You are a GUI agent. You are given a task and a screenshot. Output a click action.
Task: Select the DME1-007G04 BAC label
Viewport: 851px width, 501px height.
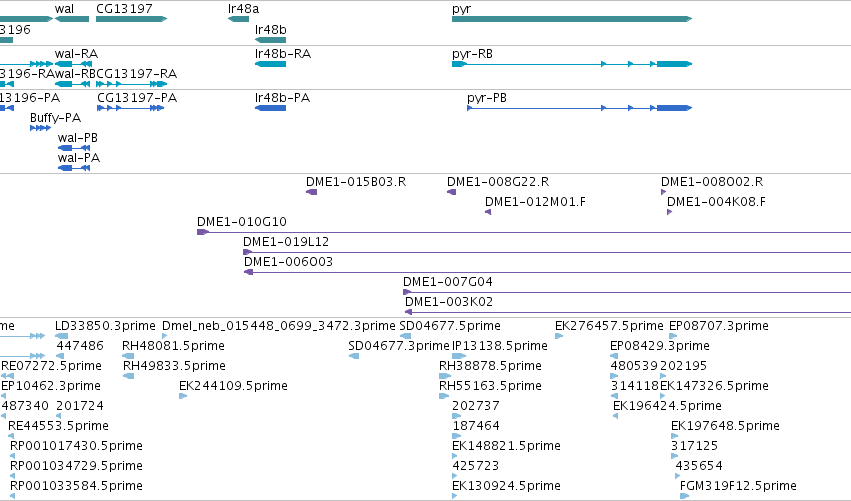tap(448, 282)
